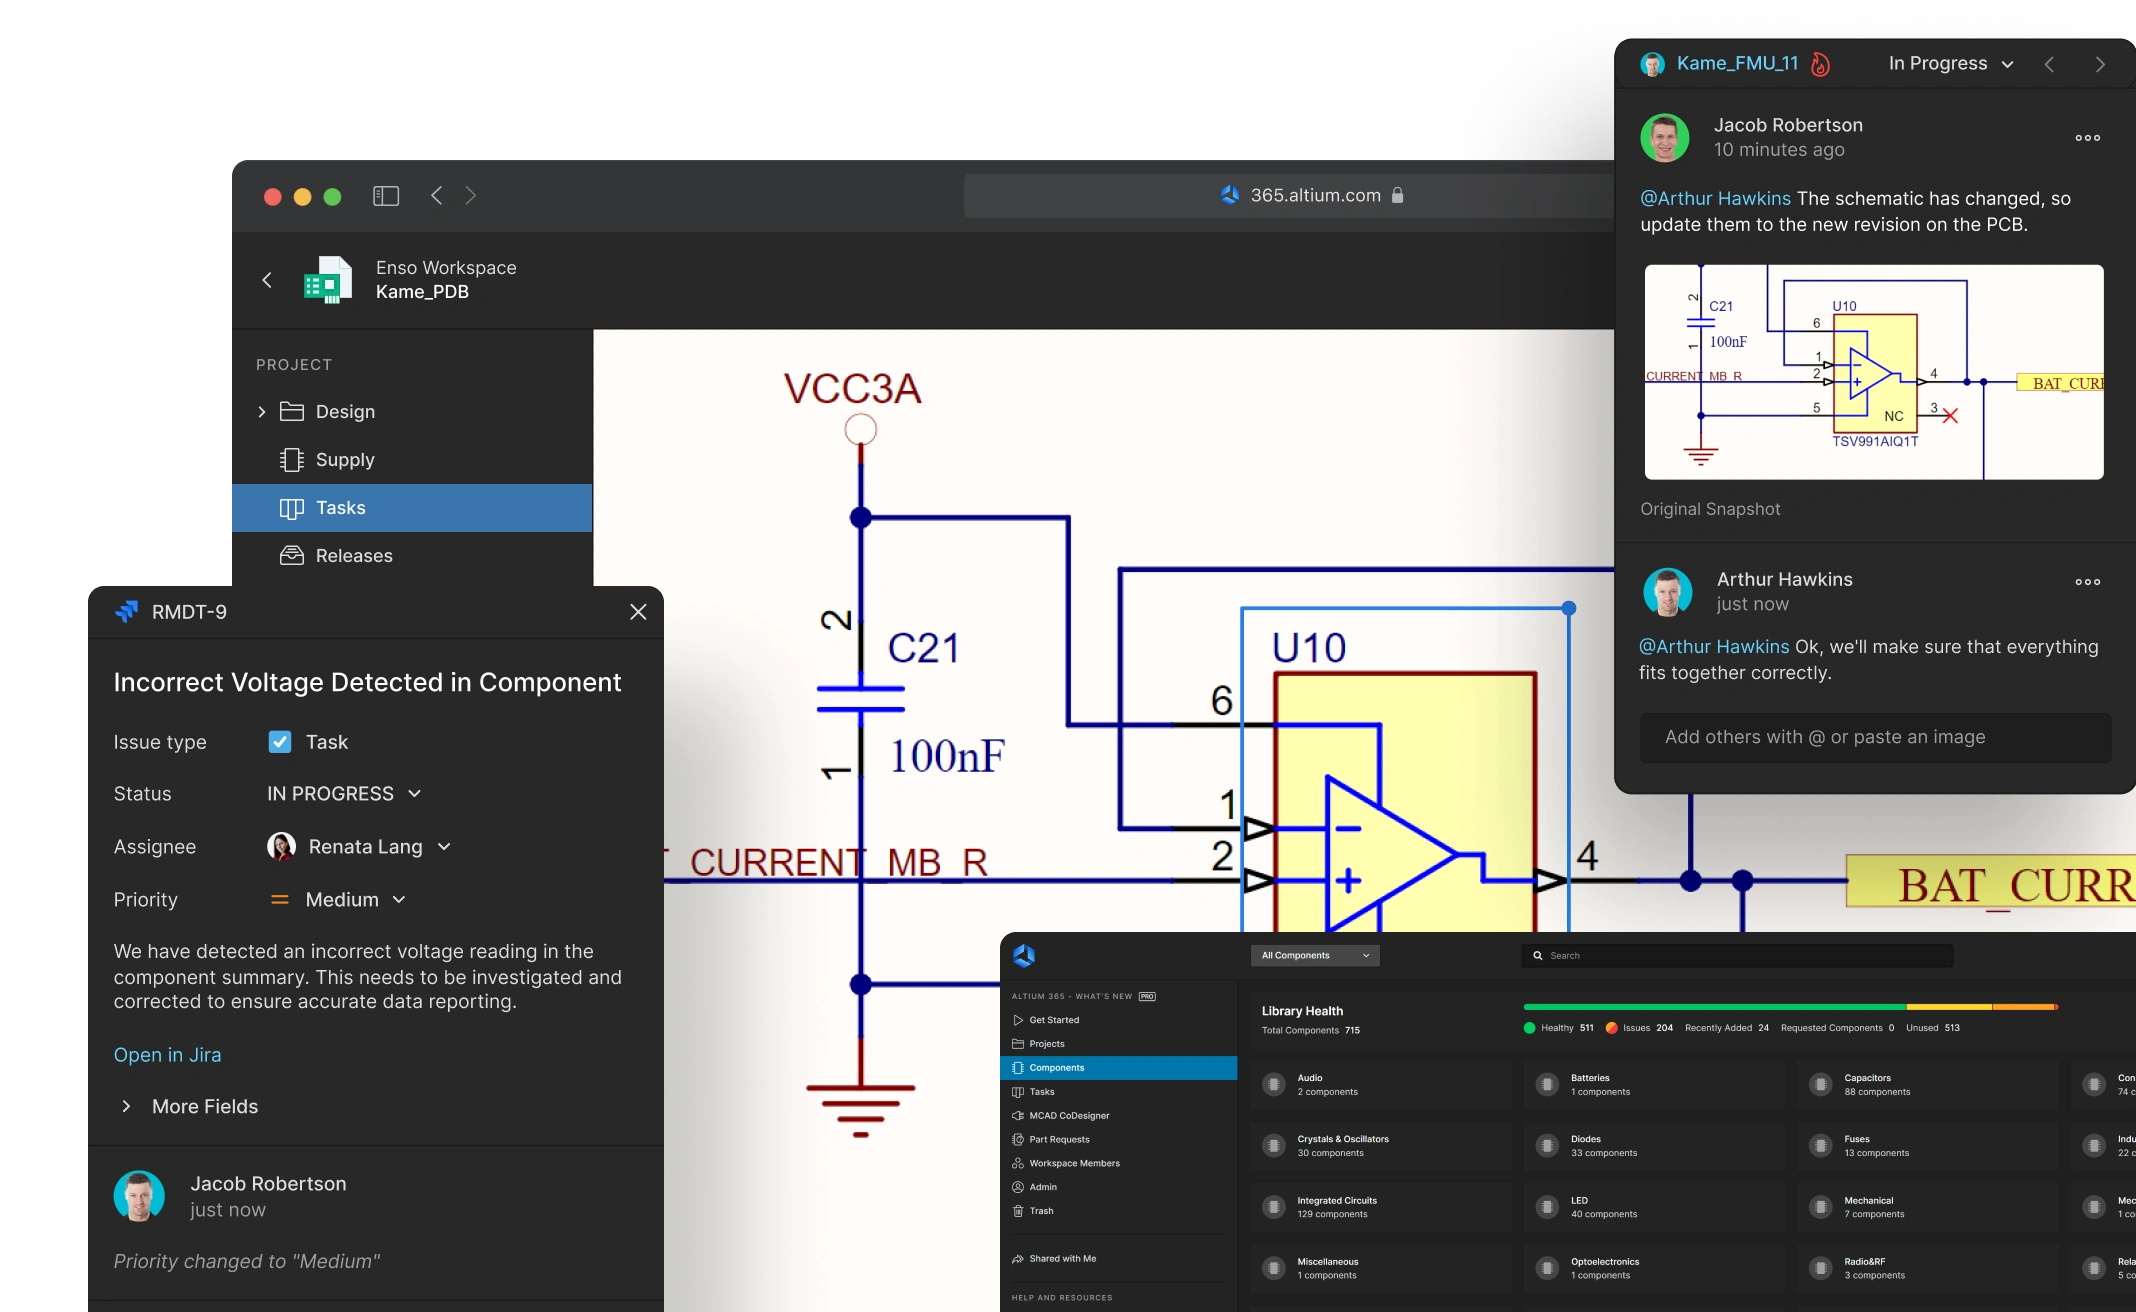Click the flame icon next to Kame_FMU_11
The height and width of the screenshot is (1312, 2136).
(x=1821, y=64)
